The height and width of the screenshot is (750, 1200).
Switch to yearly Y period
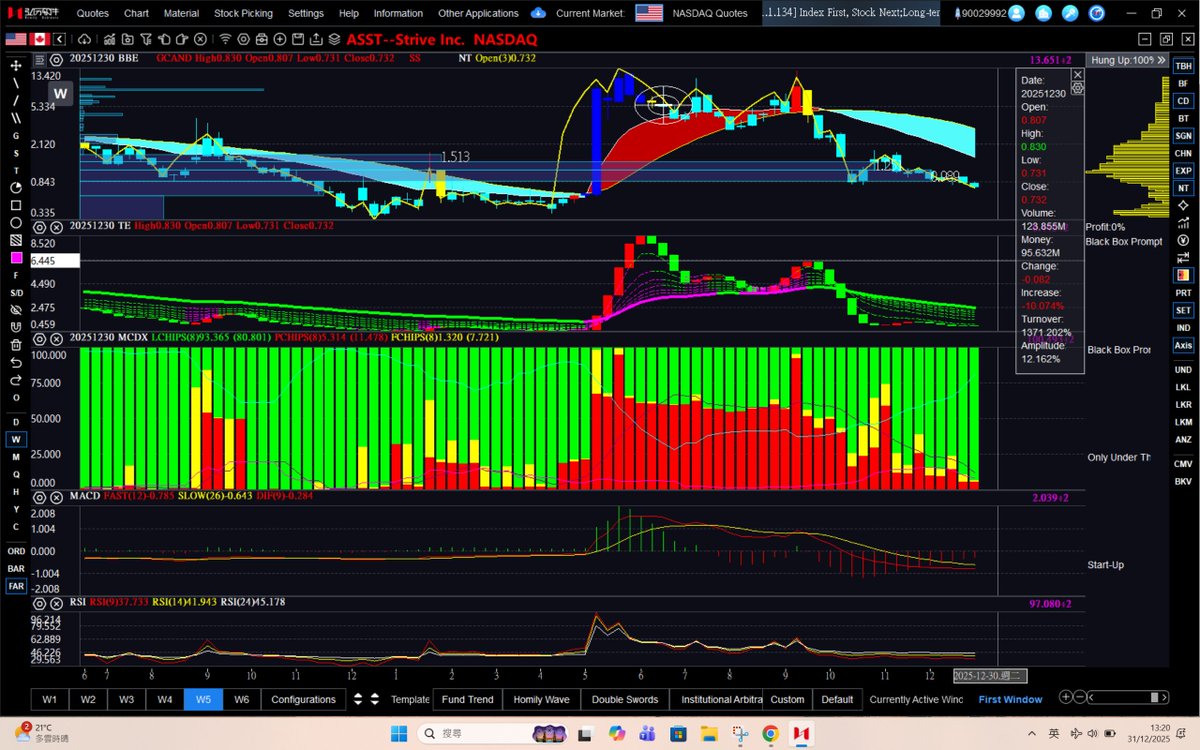tap(16, 509)
